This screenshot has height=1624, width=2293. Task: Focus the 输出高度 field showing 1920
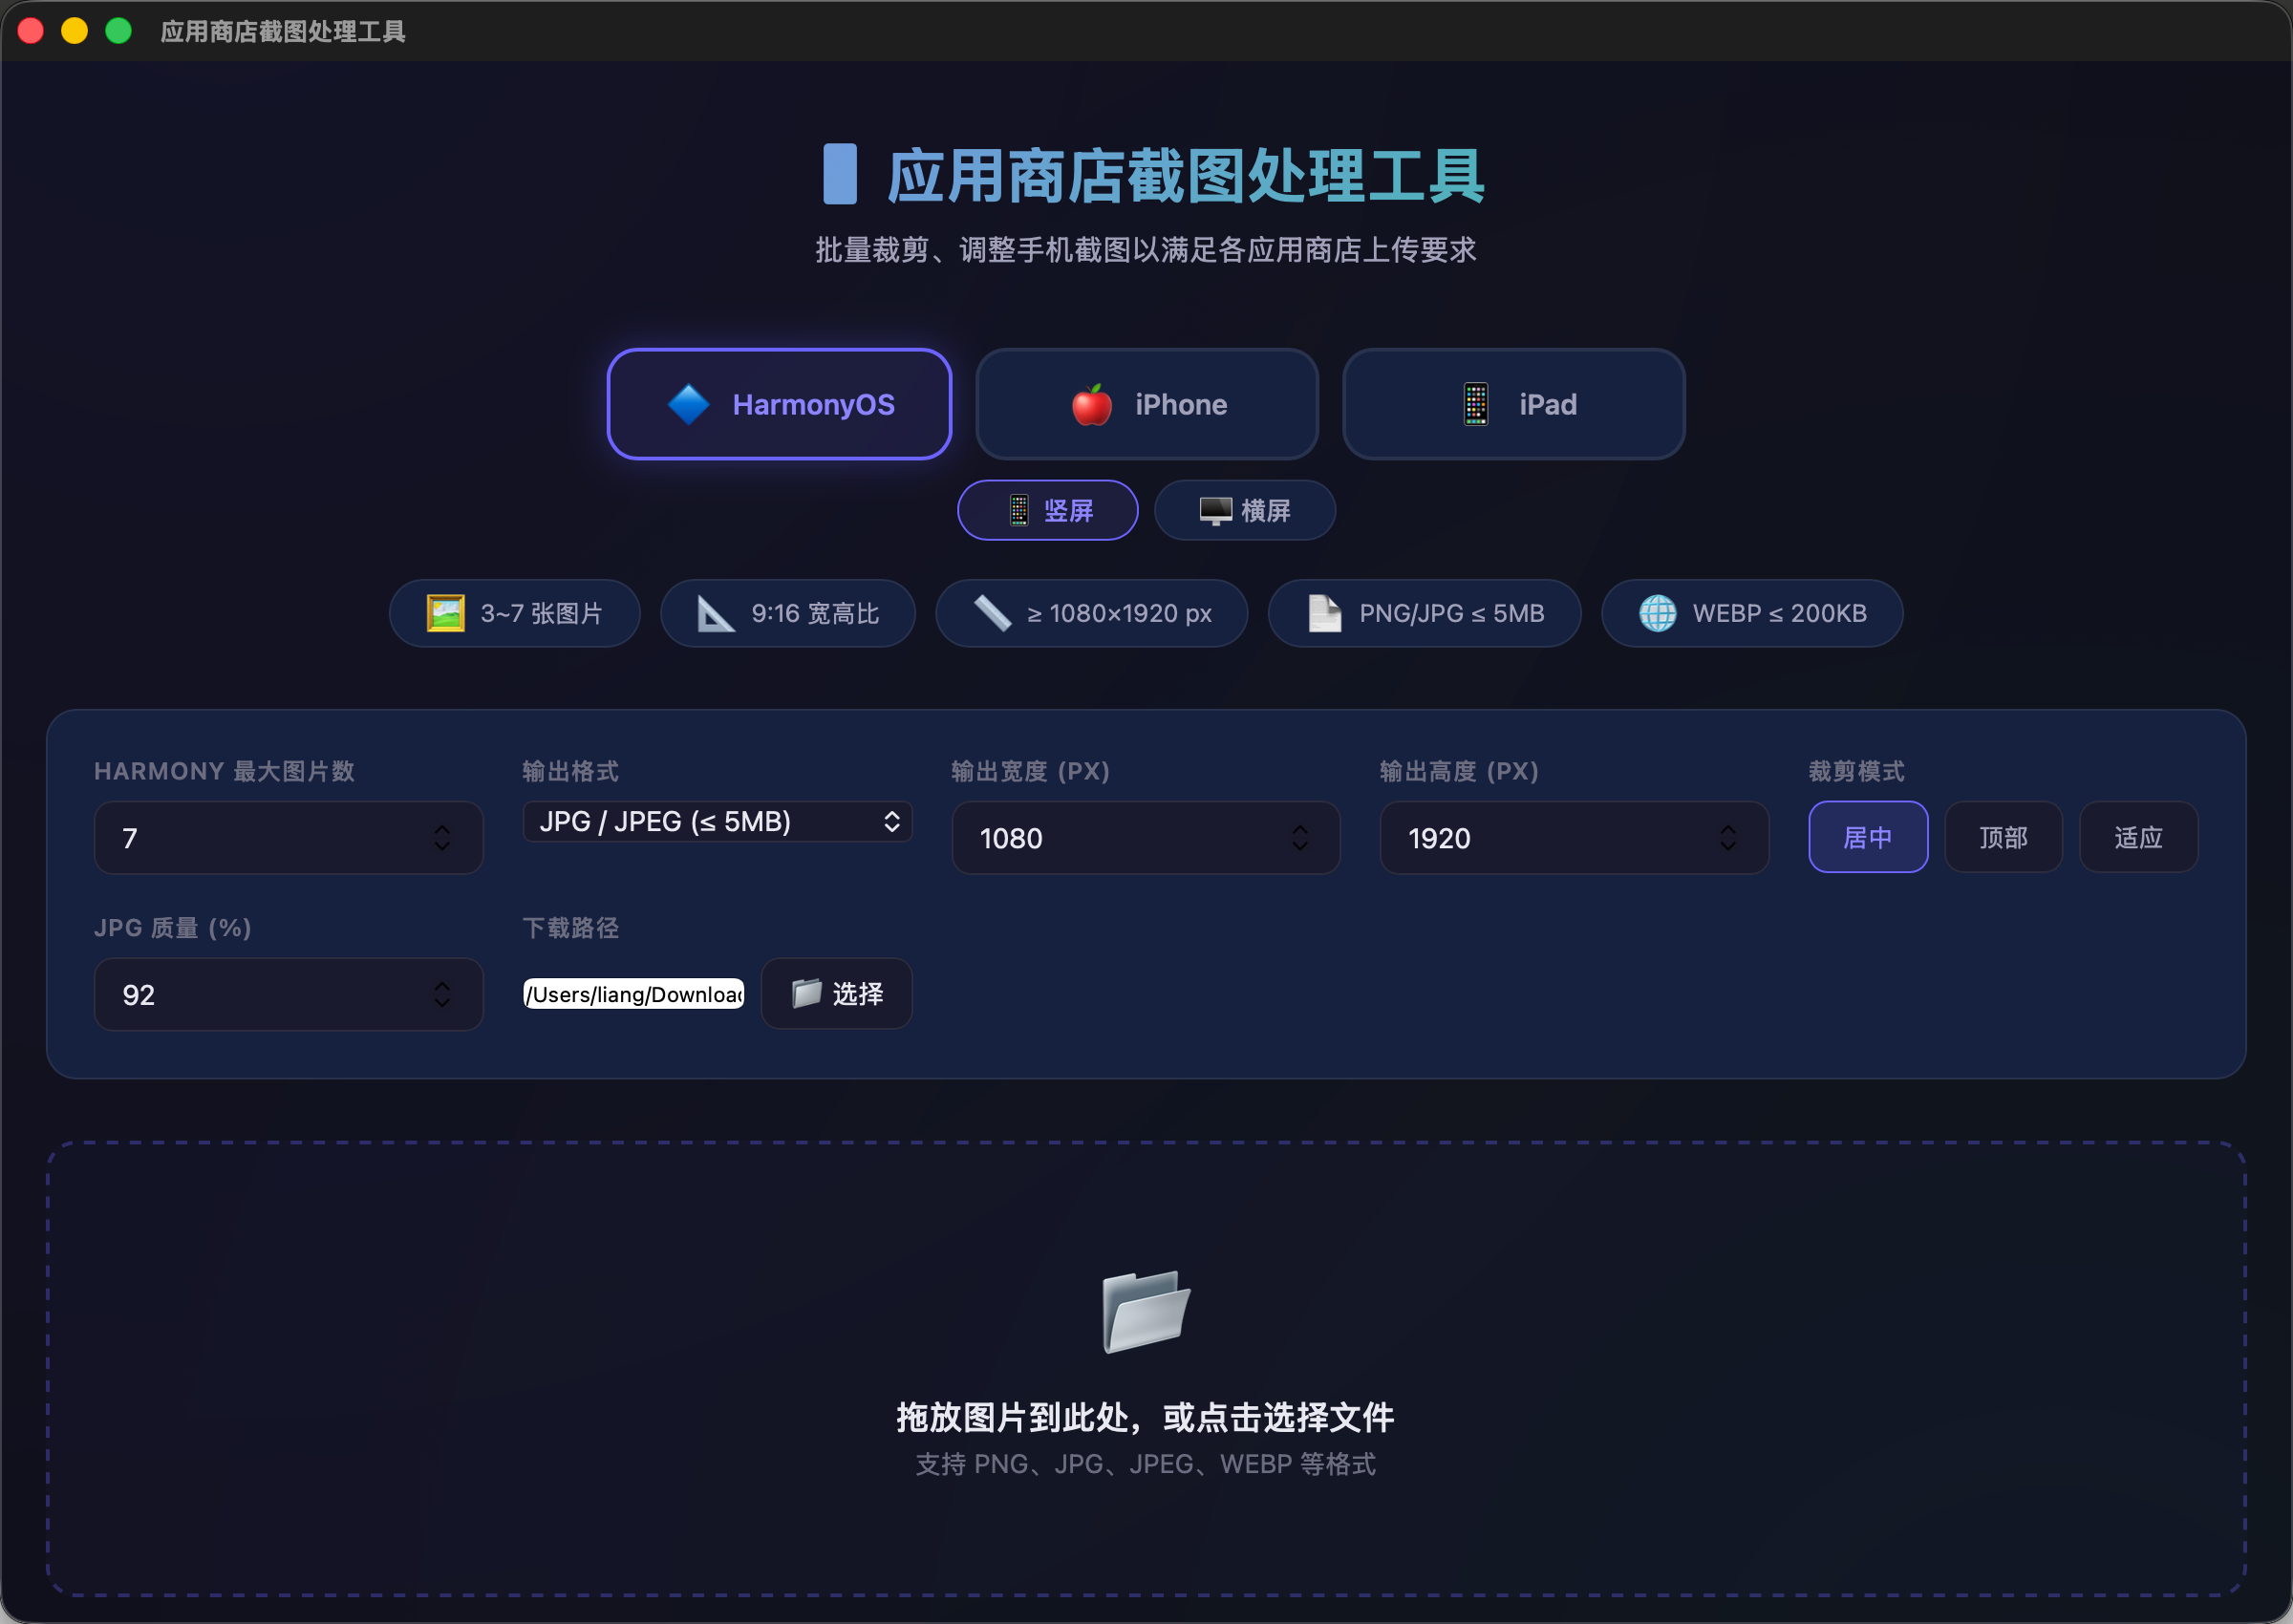click(1574, 838)
